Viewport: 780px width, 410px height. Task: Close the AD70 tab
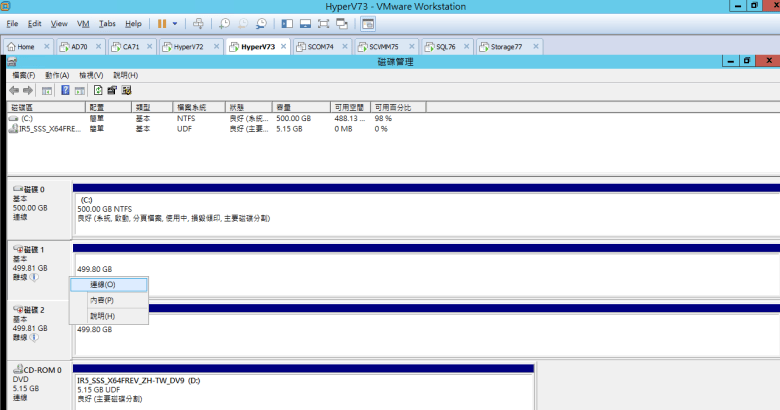(x=98, y=47)
